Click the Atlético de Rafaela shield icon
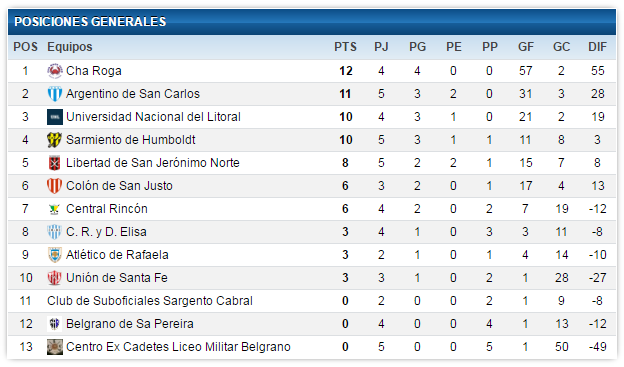 [x=55, y=255]
